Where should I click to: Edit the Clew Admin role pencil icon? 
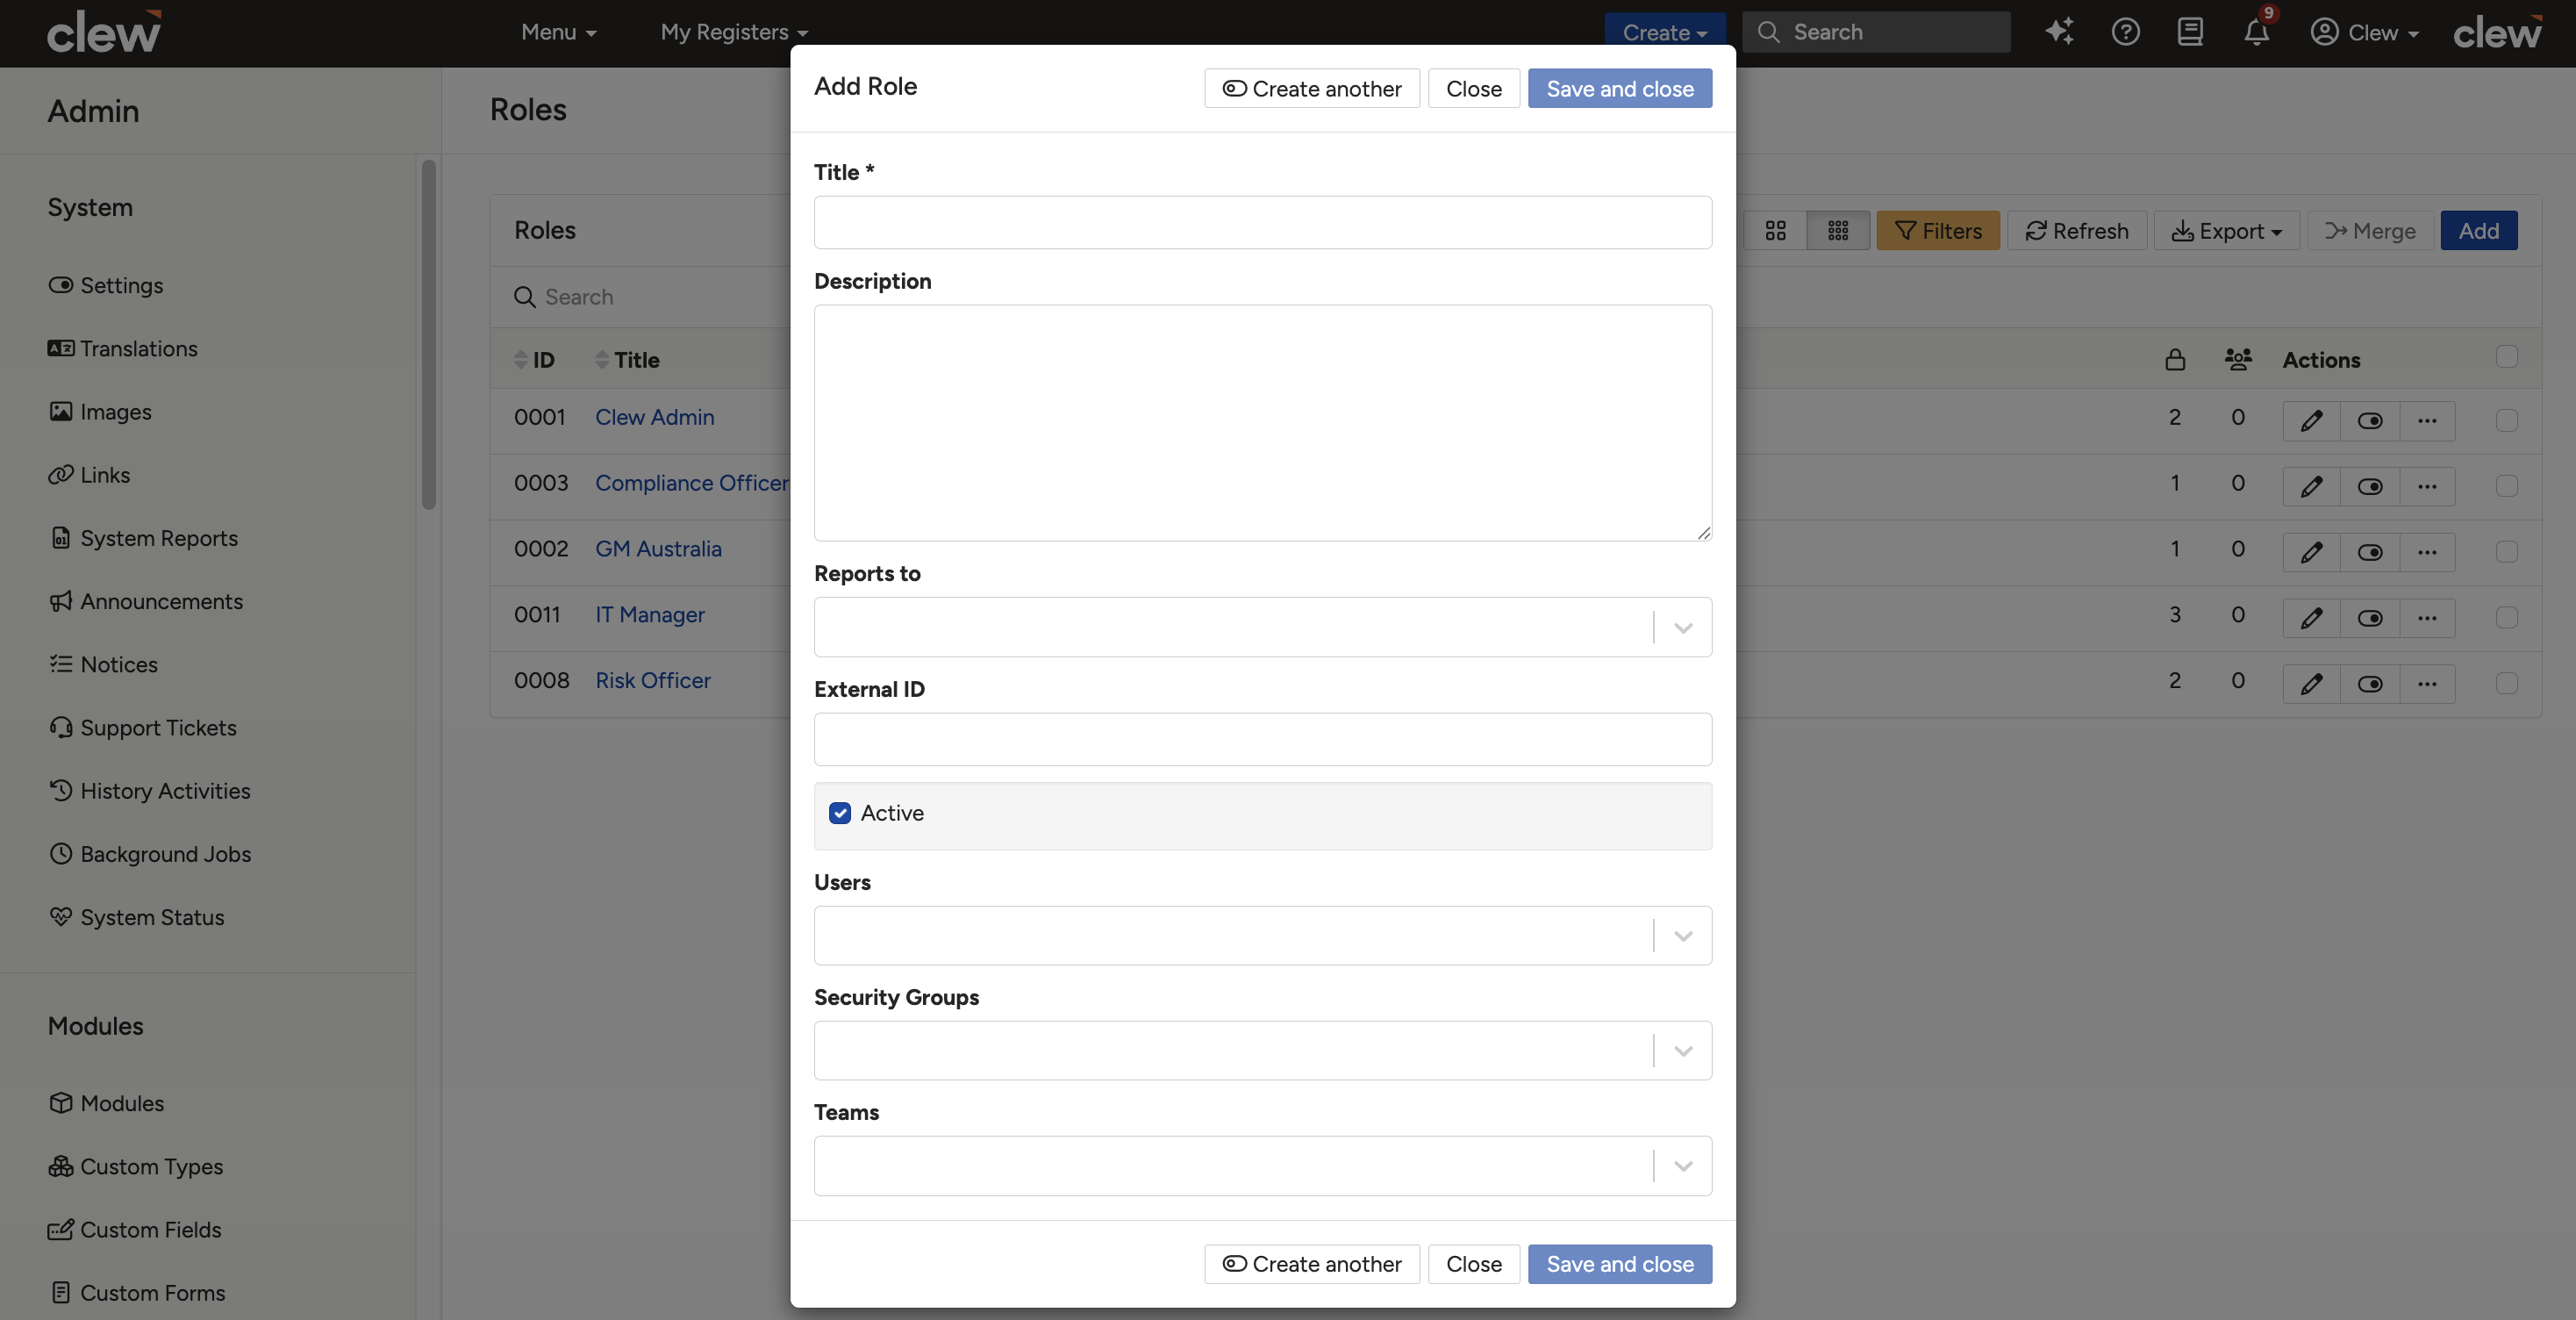click(2311, 421)
